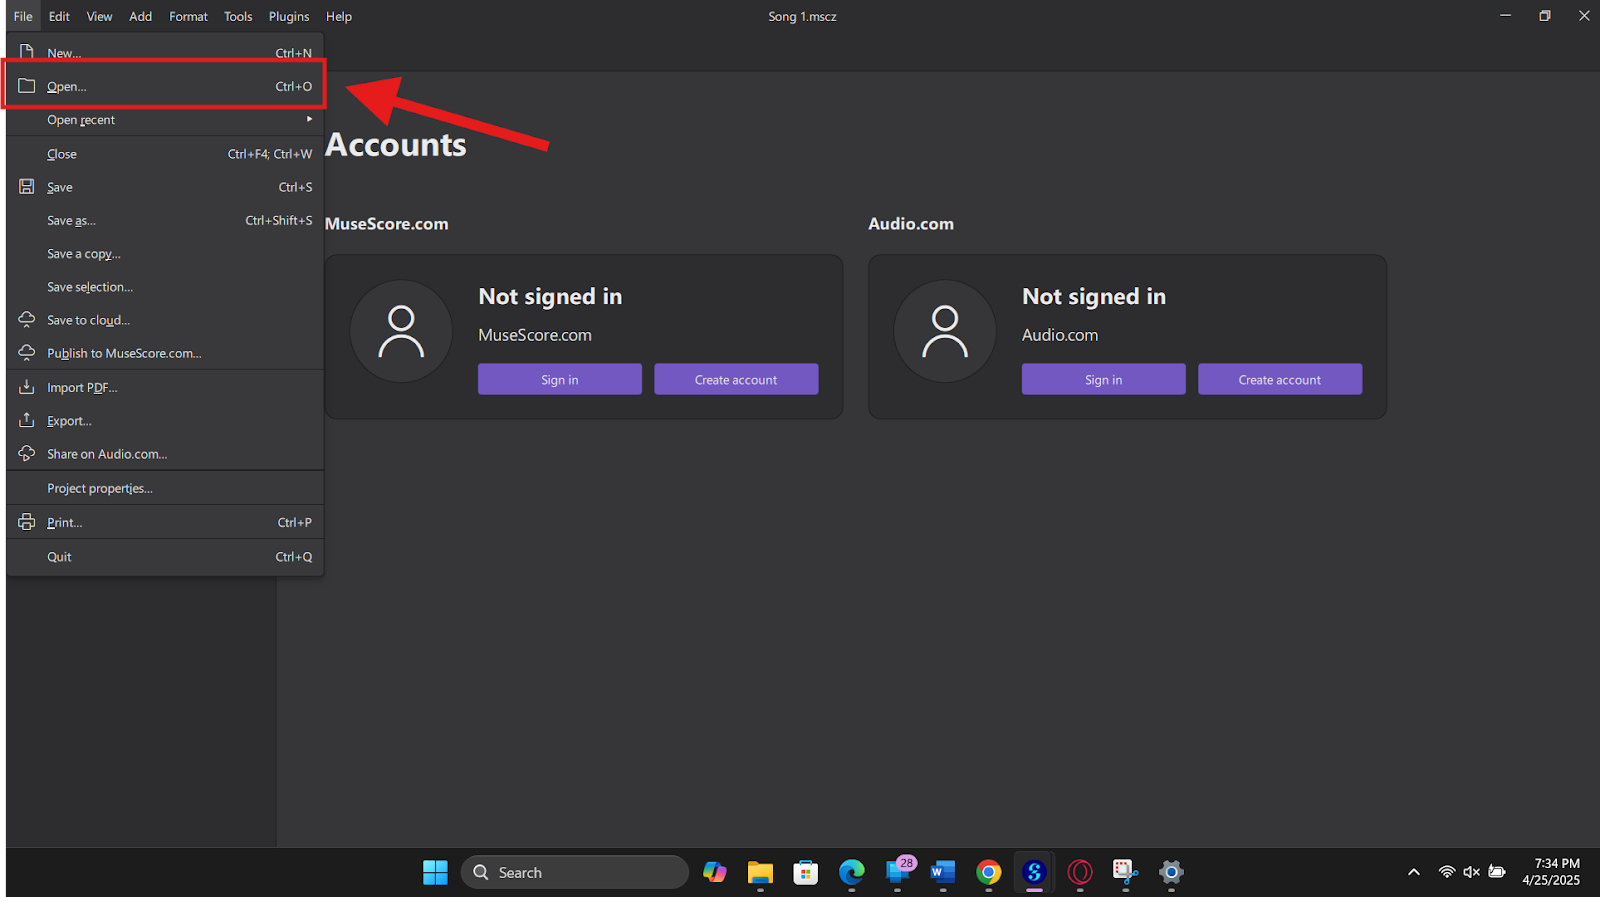Click the Share on Audio.com cloud icon
This screenshot has height=897, width=1600.
click(x=27, y=454)
